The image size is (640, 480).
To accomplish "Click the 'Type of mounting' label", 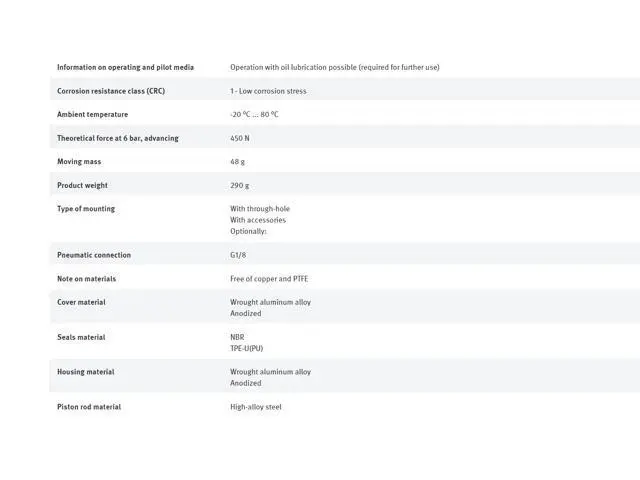I will coord(86,209).
